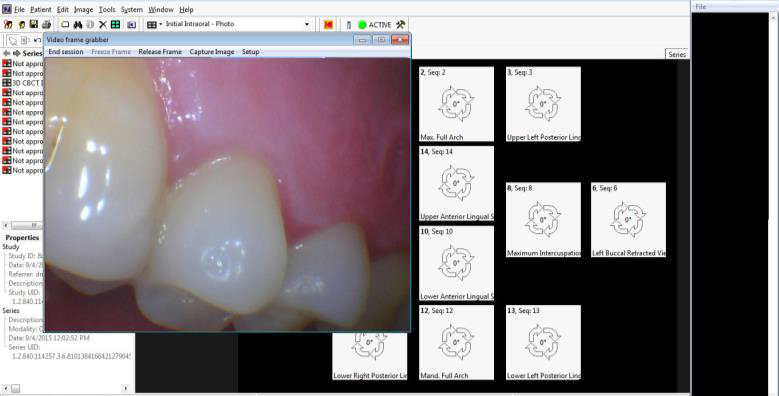Click Release Frame in frame grabber
779x396 pixels.
(x=160, y=52)
